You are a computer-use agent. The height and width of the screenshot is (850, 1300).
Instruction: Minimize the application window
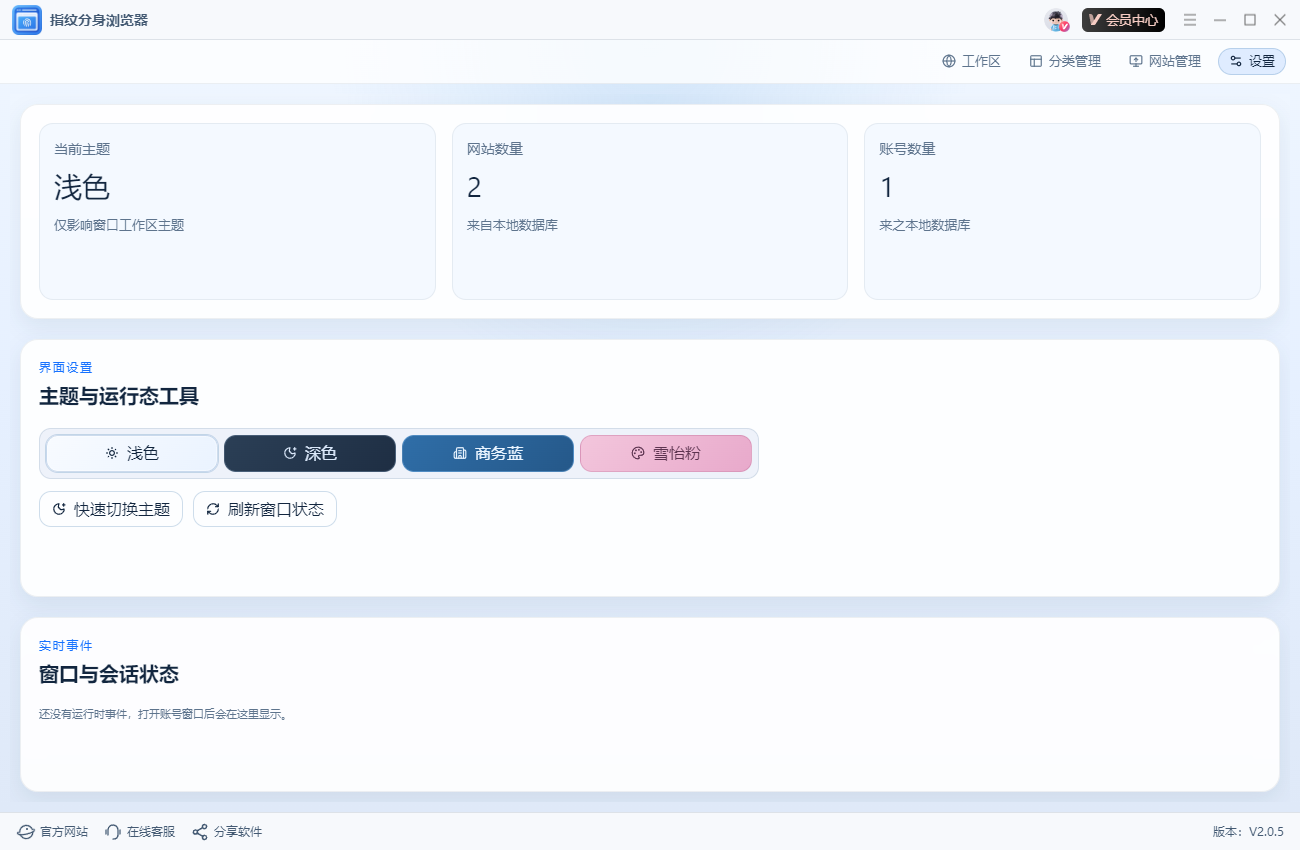tap(1220, 20)
